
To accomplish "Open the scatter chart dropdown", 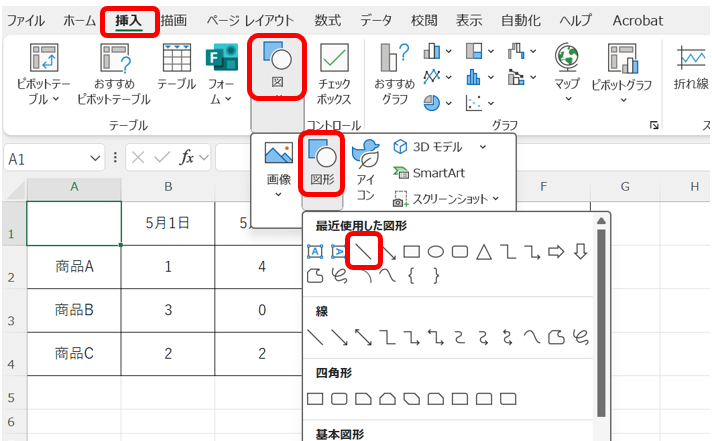I will (x=480, y=103).
